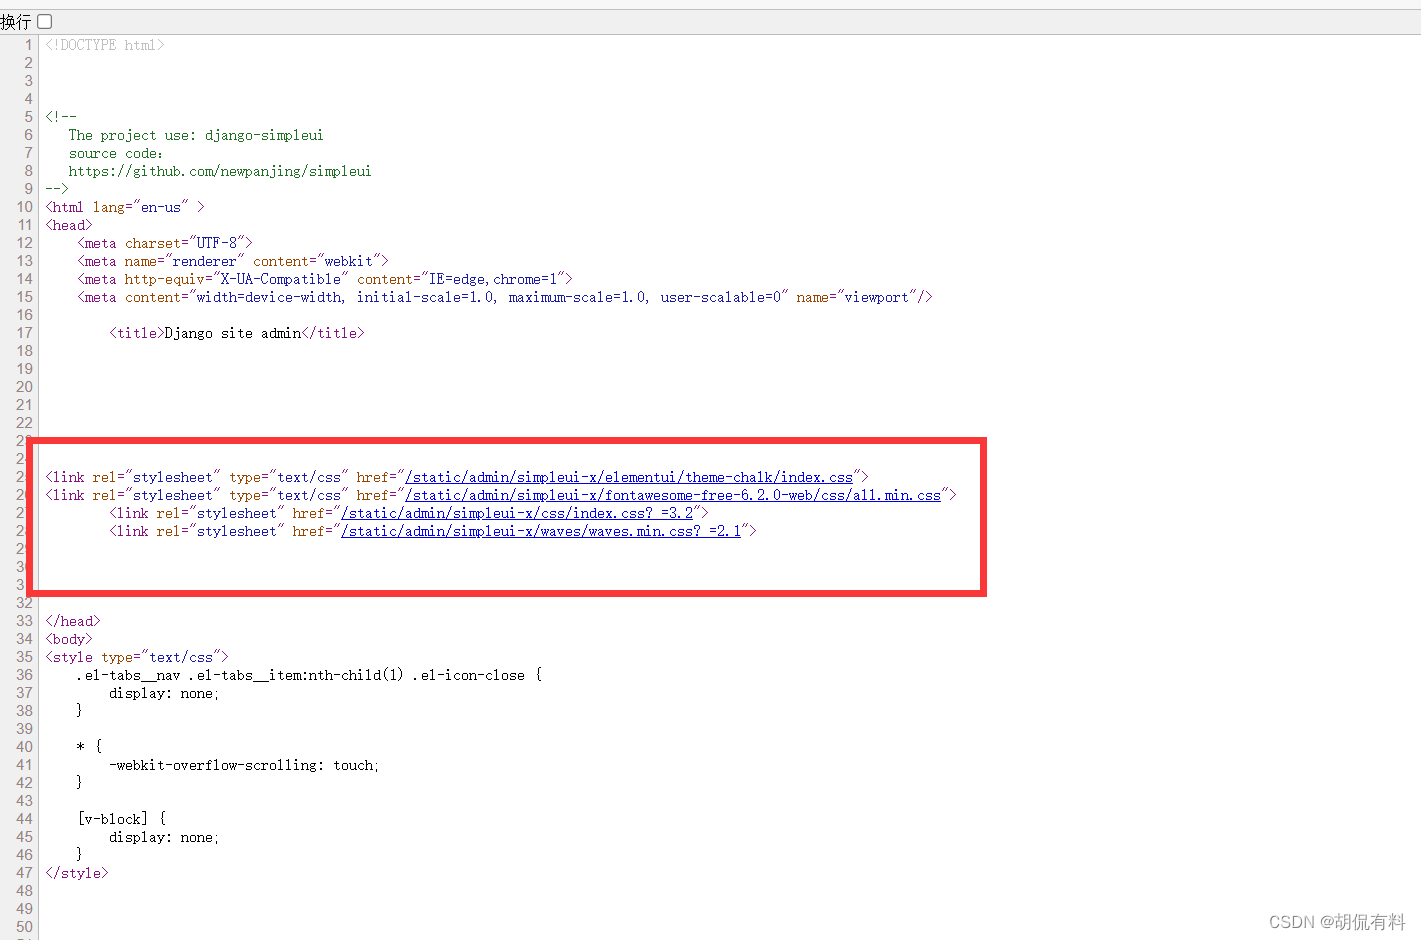The height and width of the screenshot is (940, 1421).
Task: Click the .el-tabs__nav selector line
Action: pyautogui.click(x=309, y=675)
